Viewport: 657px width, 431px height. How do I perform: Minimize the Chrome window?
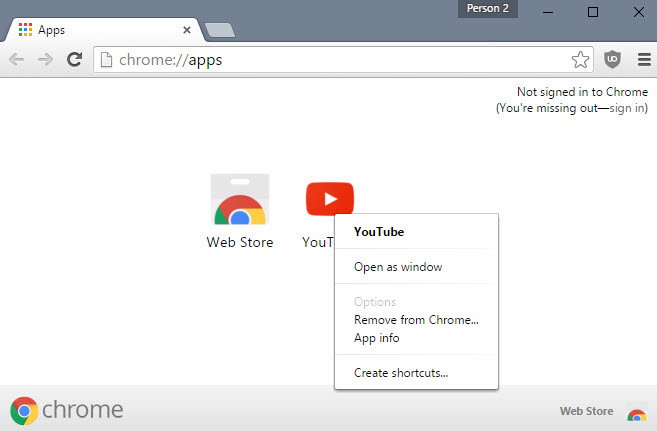click(548, 12)
